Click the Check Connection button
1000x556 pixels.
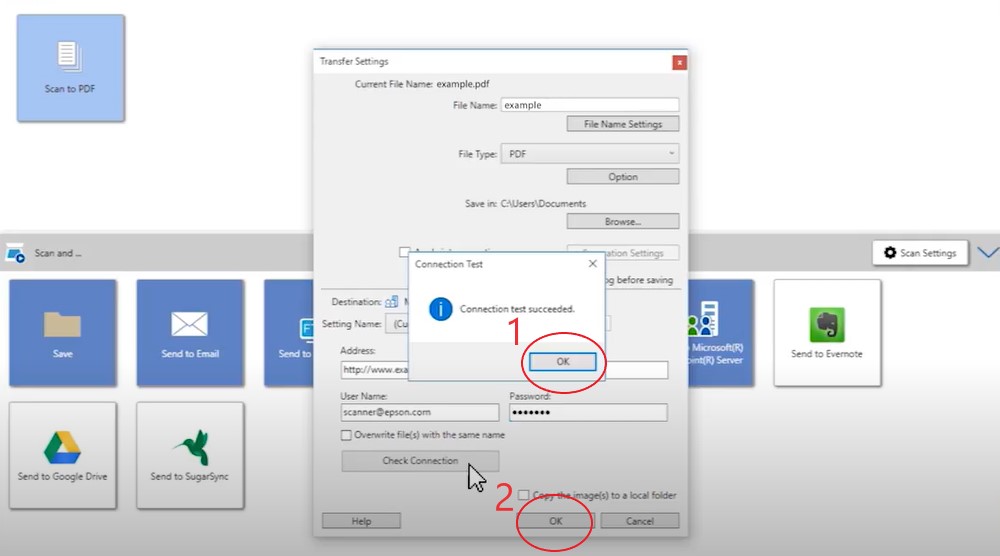point(420,461)
